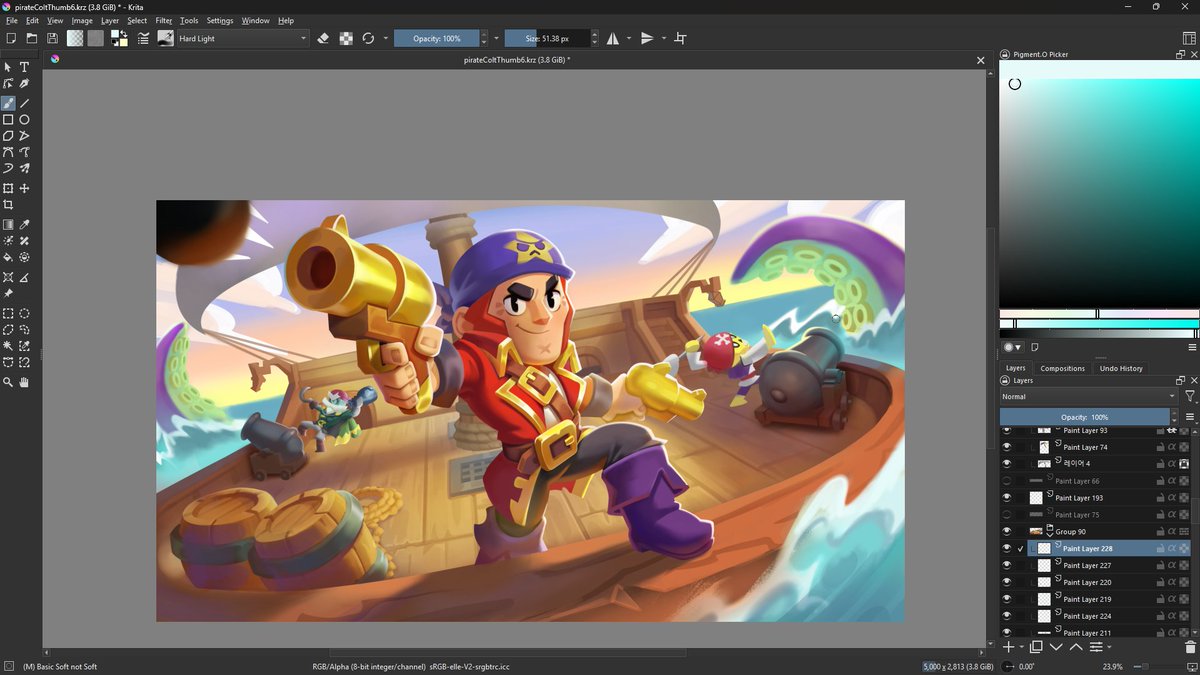The height and width of the screenshot is (675, 1200).
Task: Select the Gradient tool in toolbox
Action: point(8,225)
